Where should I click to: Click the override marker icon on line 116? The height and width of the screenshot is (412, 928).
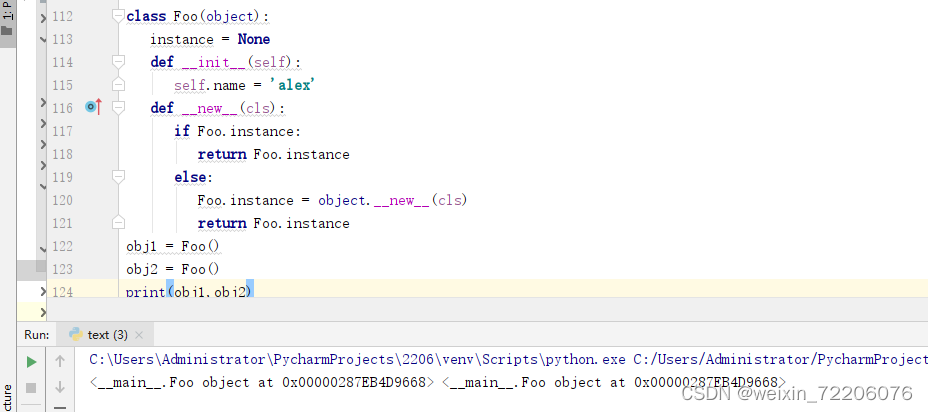94,107
